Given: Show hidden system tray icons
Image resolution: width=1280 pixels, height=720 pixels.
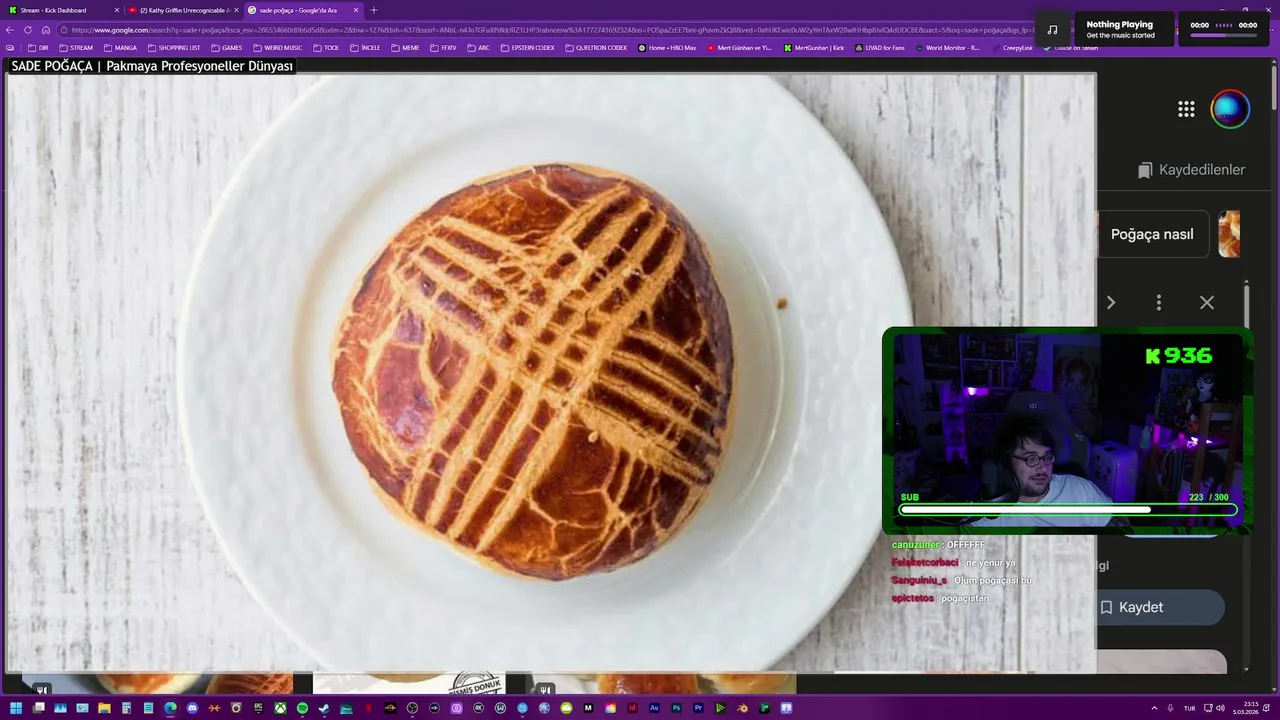Looking at the screenshot, I should tap(1154, 708).
